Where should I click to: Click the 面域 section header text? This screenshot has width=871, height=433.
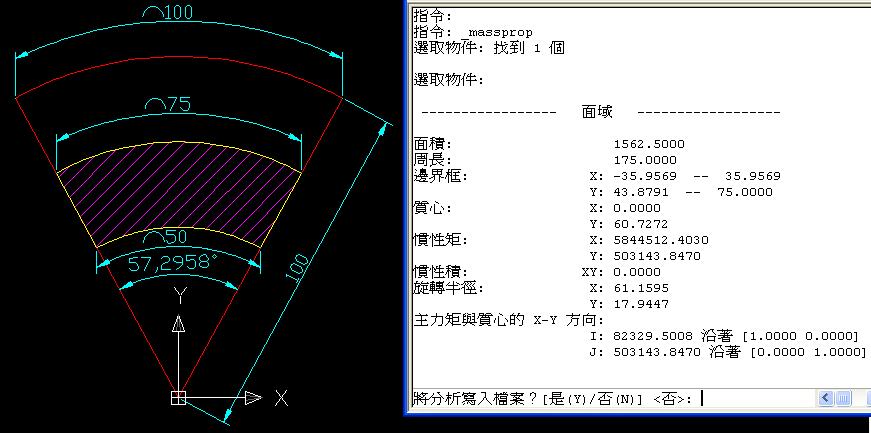point(597,112)
